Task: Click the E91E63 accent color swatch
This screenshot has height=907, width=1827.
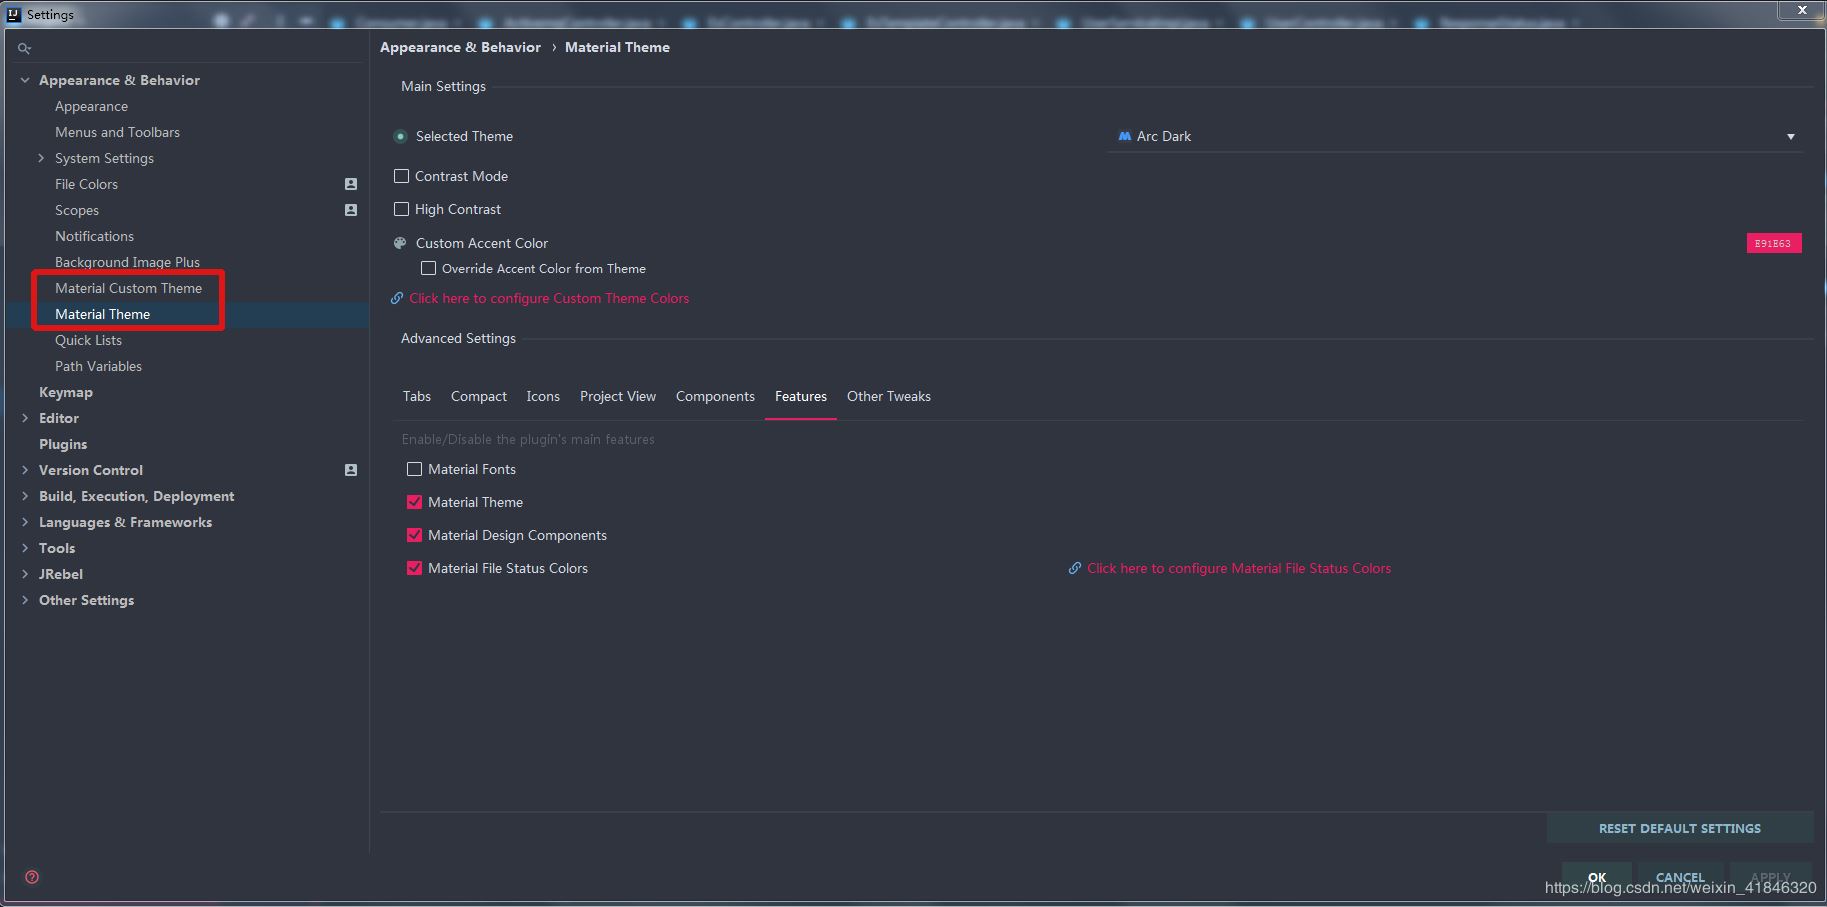Action: (x=1773, y=242)
